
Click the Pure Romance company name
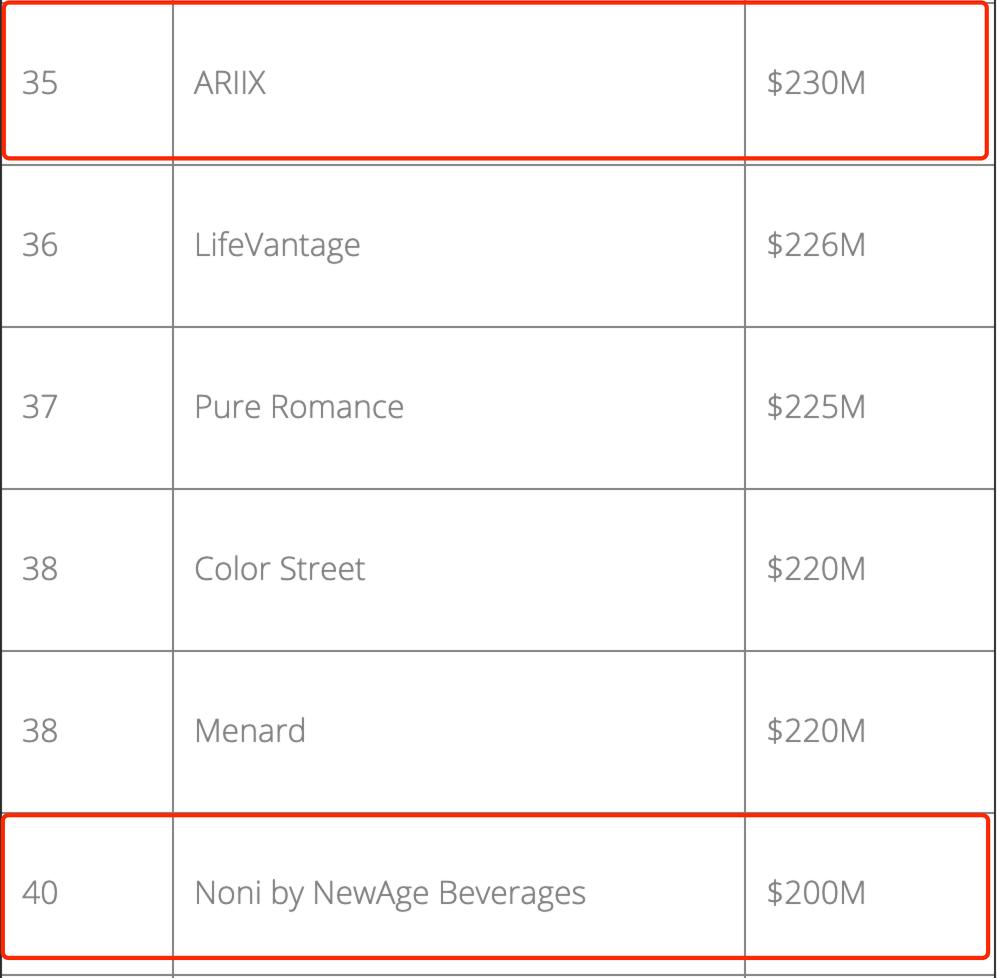pos(299,407)
